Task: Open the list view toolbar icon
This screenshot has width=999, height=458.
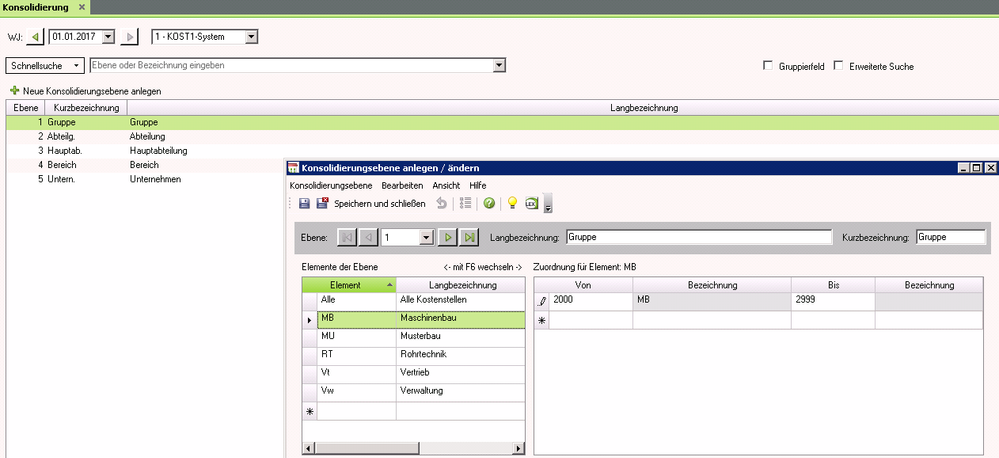Action: tap(465, 203)
